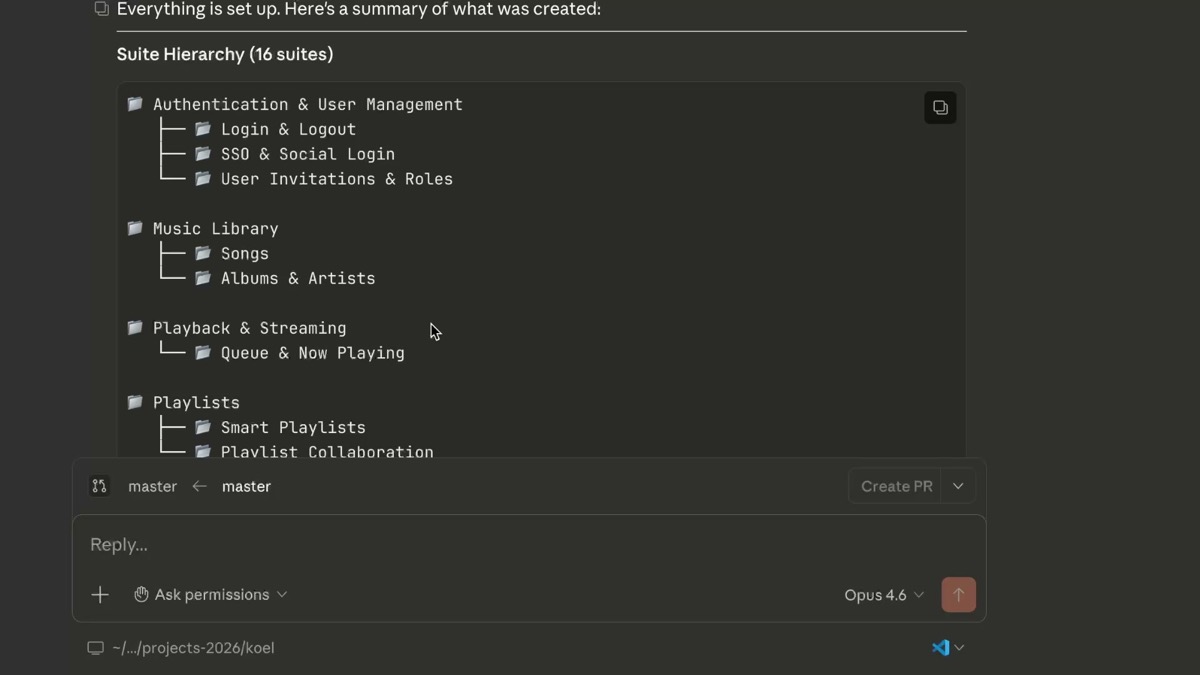
Task: Click the git branch comparison icon beside master
Action: [x=100, y=486]
